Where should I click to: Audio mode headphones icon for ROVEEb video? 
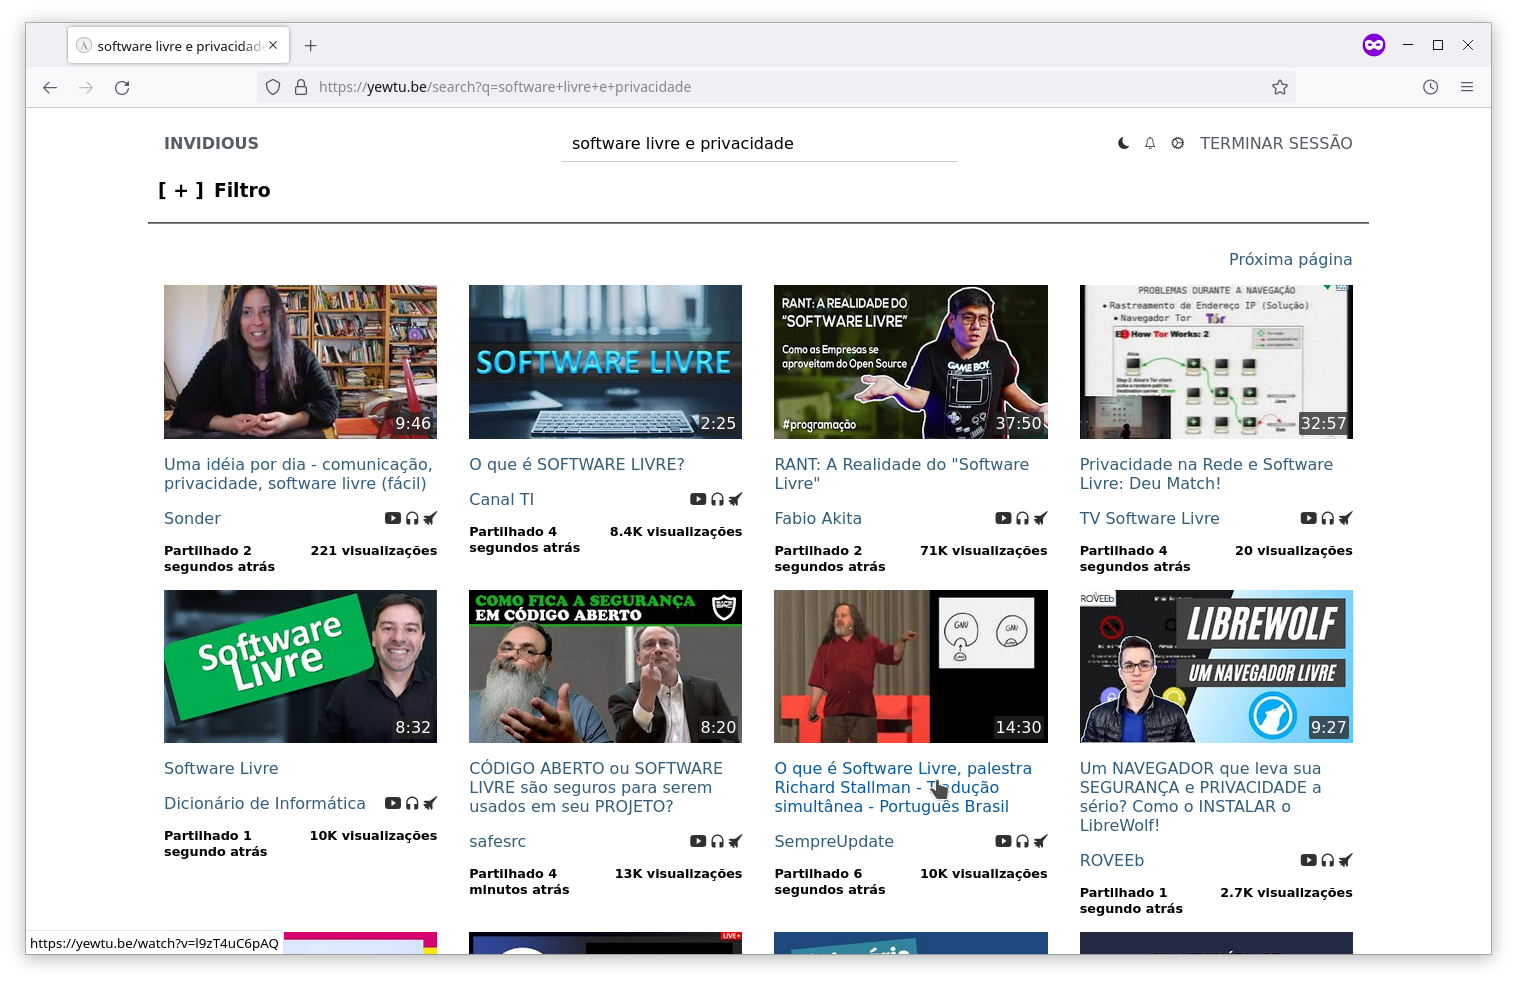[x=1327, y=860]
